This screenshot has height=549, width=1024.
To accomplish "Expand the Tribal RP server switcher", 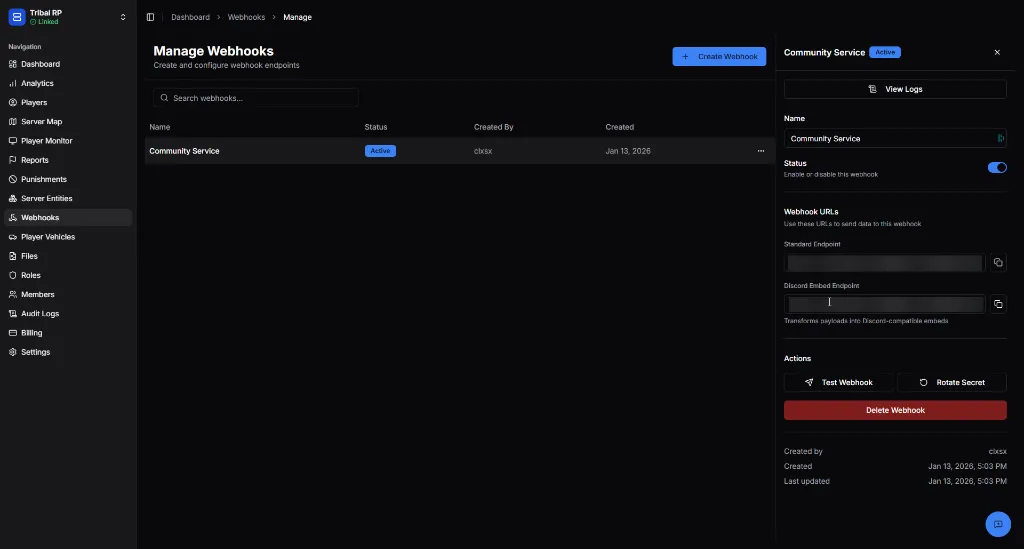I will point(123,17).
